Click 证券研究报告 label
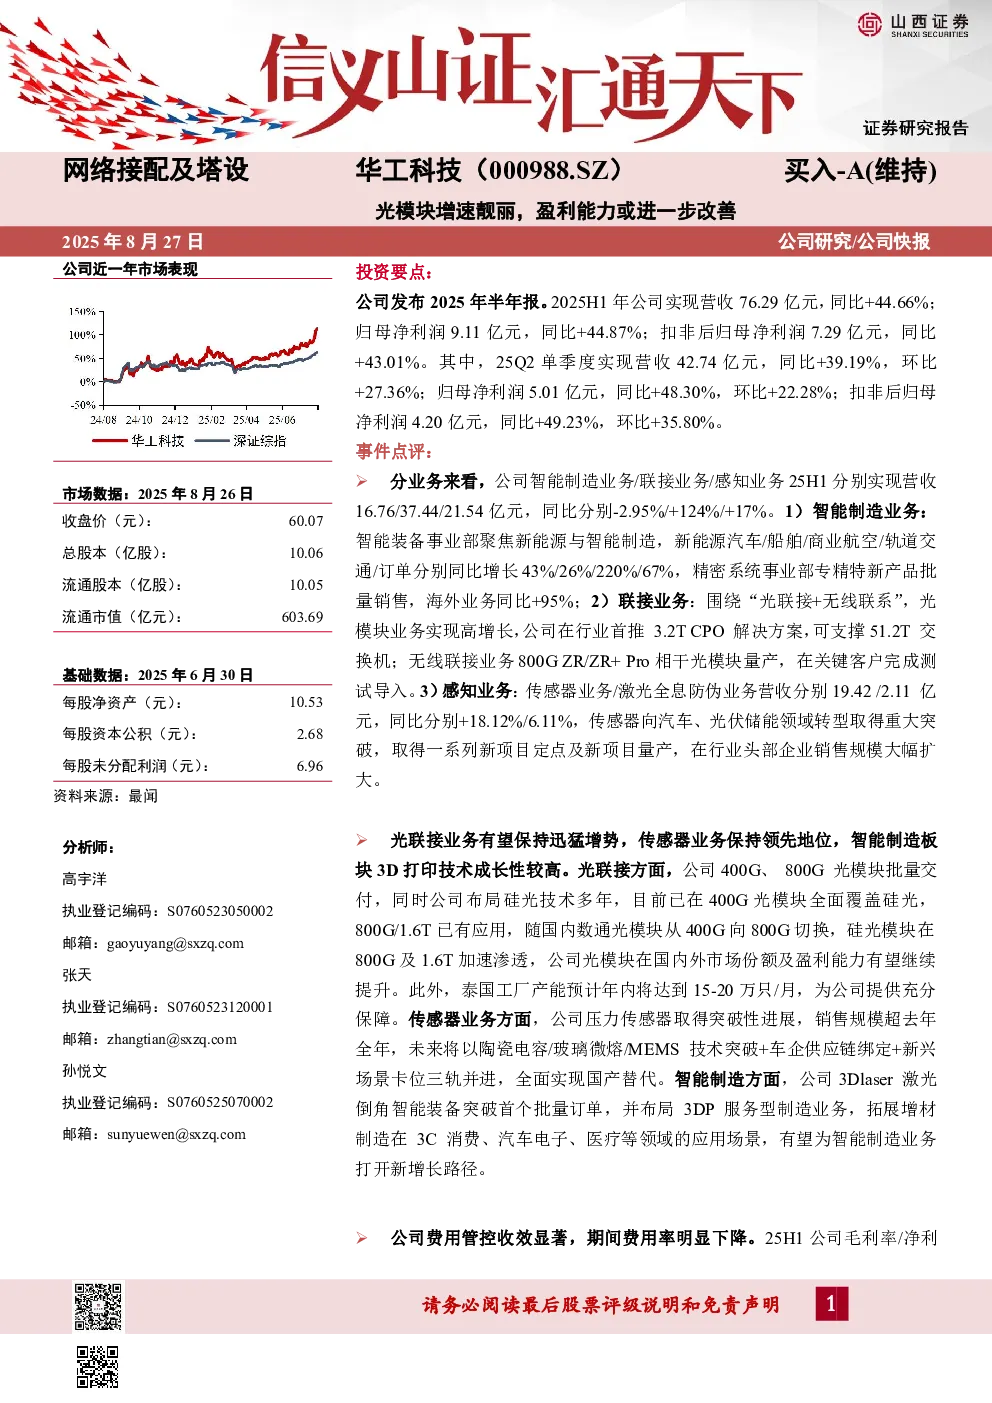The height and width of the screenshot is (1403, 992). point(916,128)
